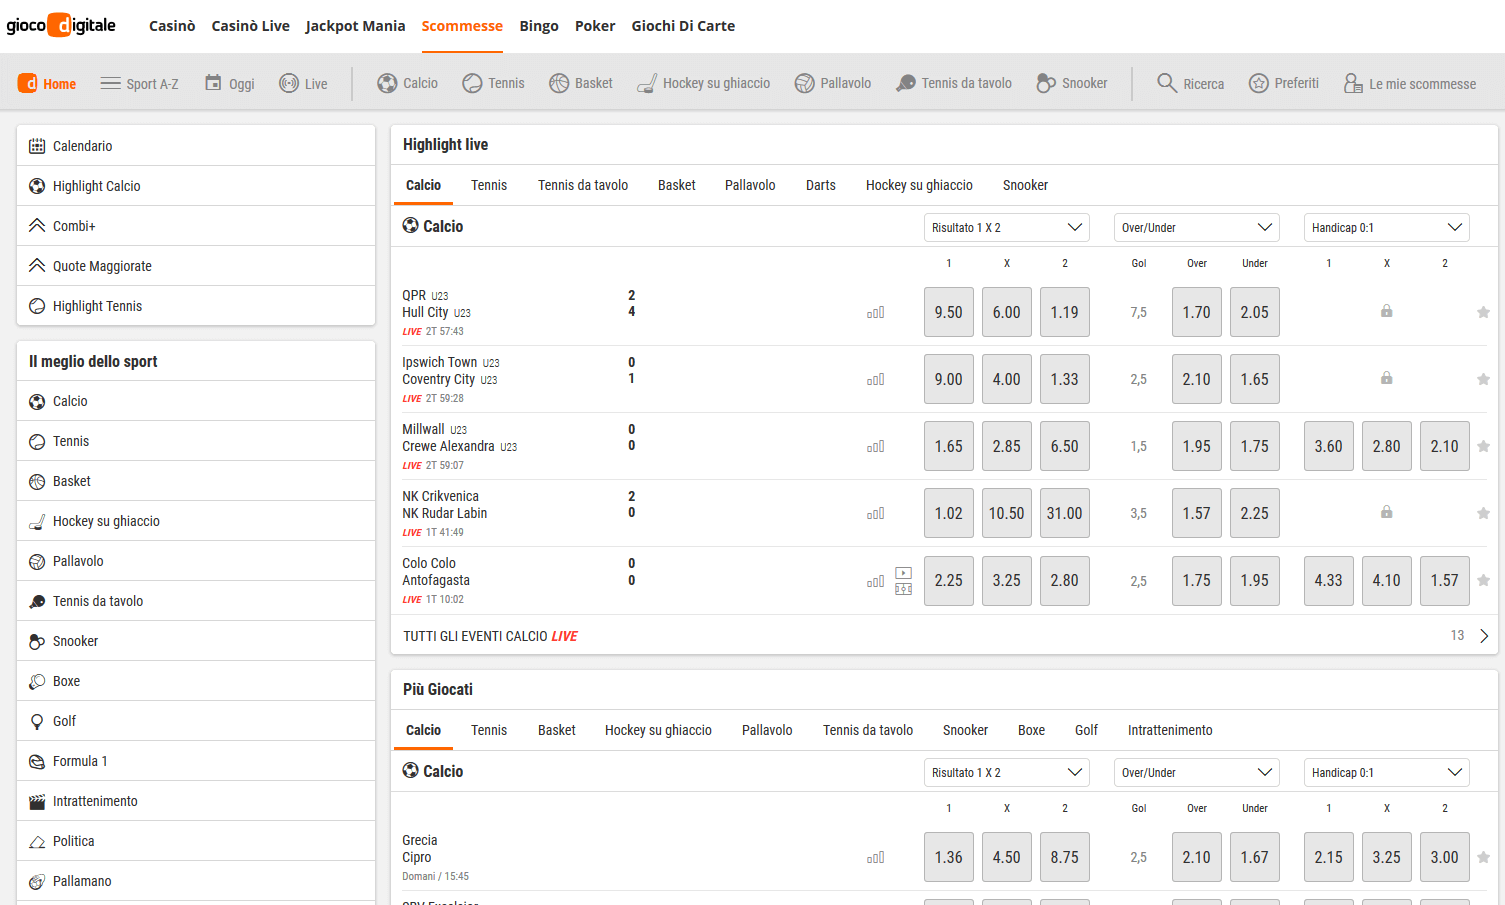Select Calcio soccer ball in top toolbar

pos(407,83)
